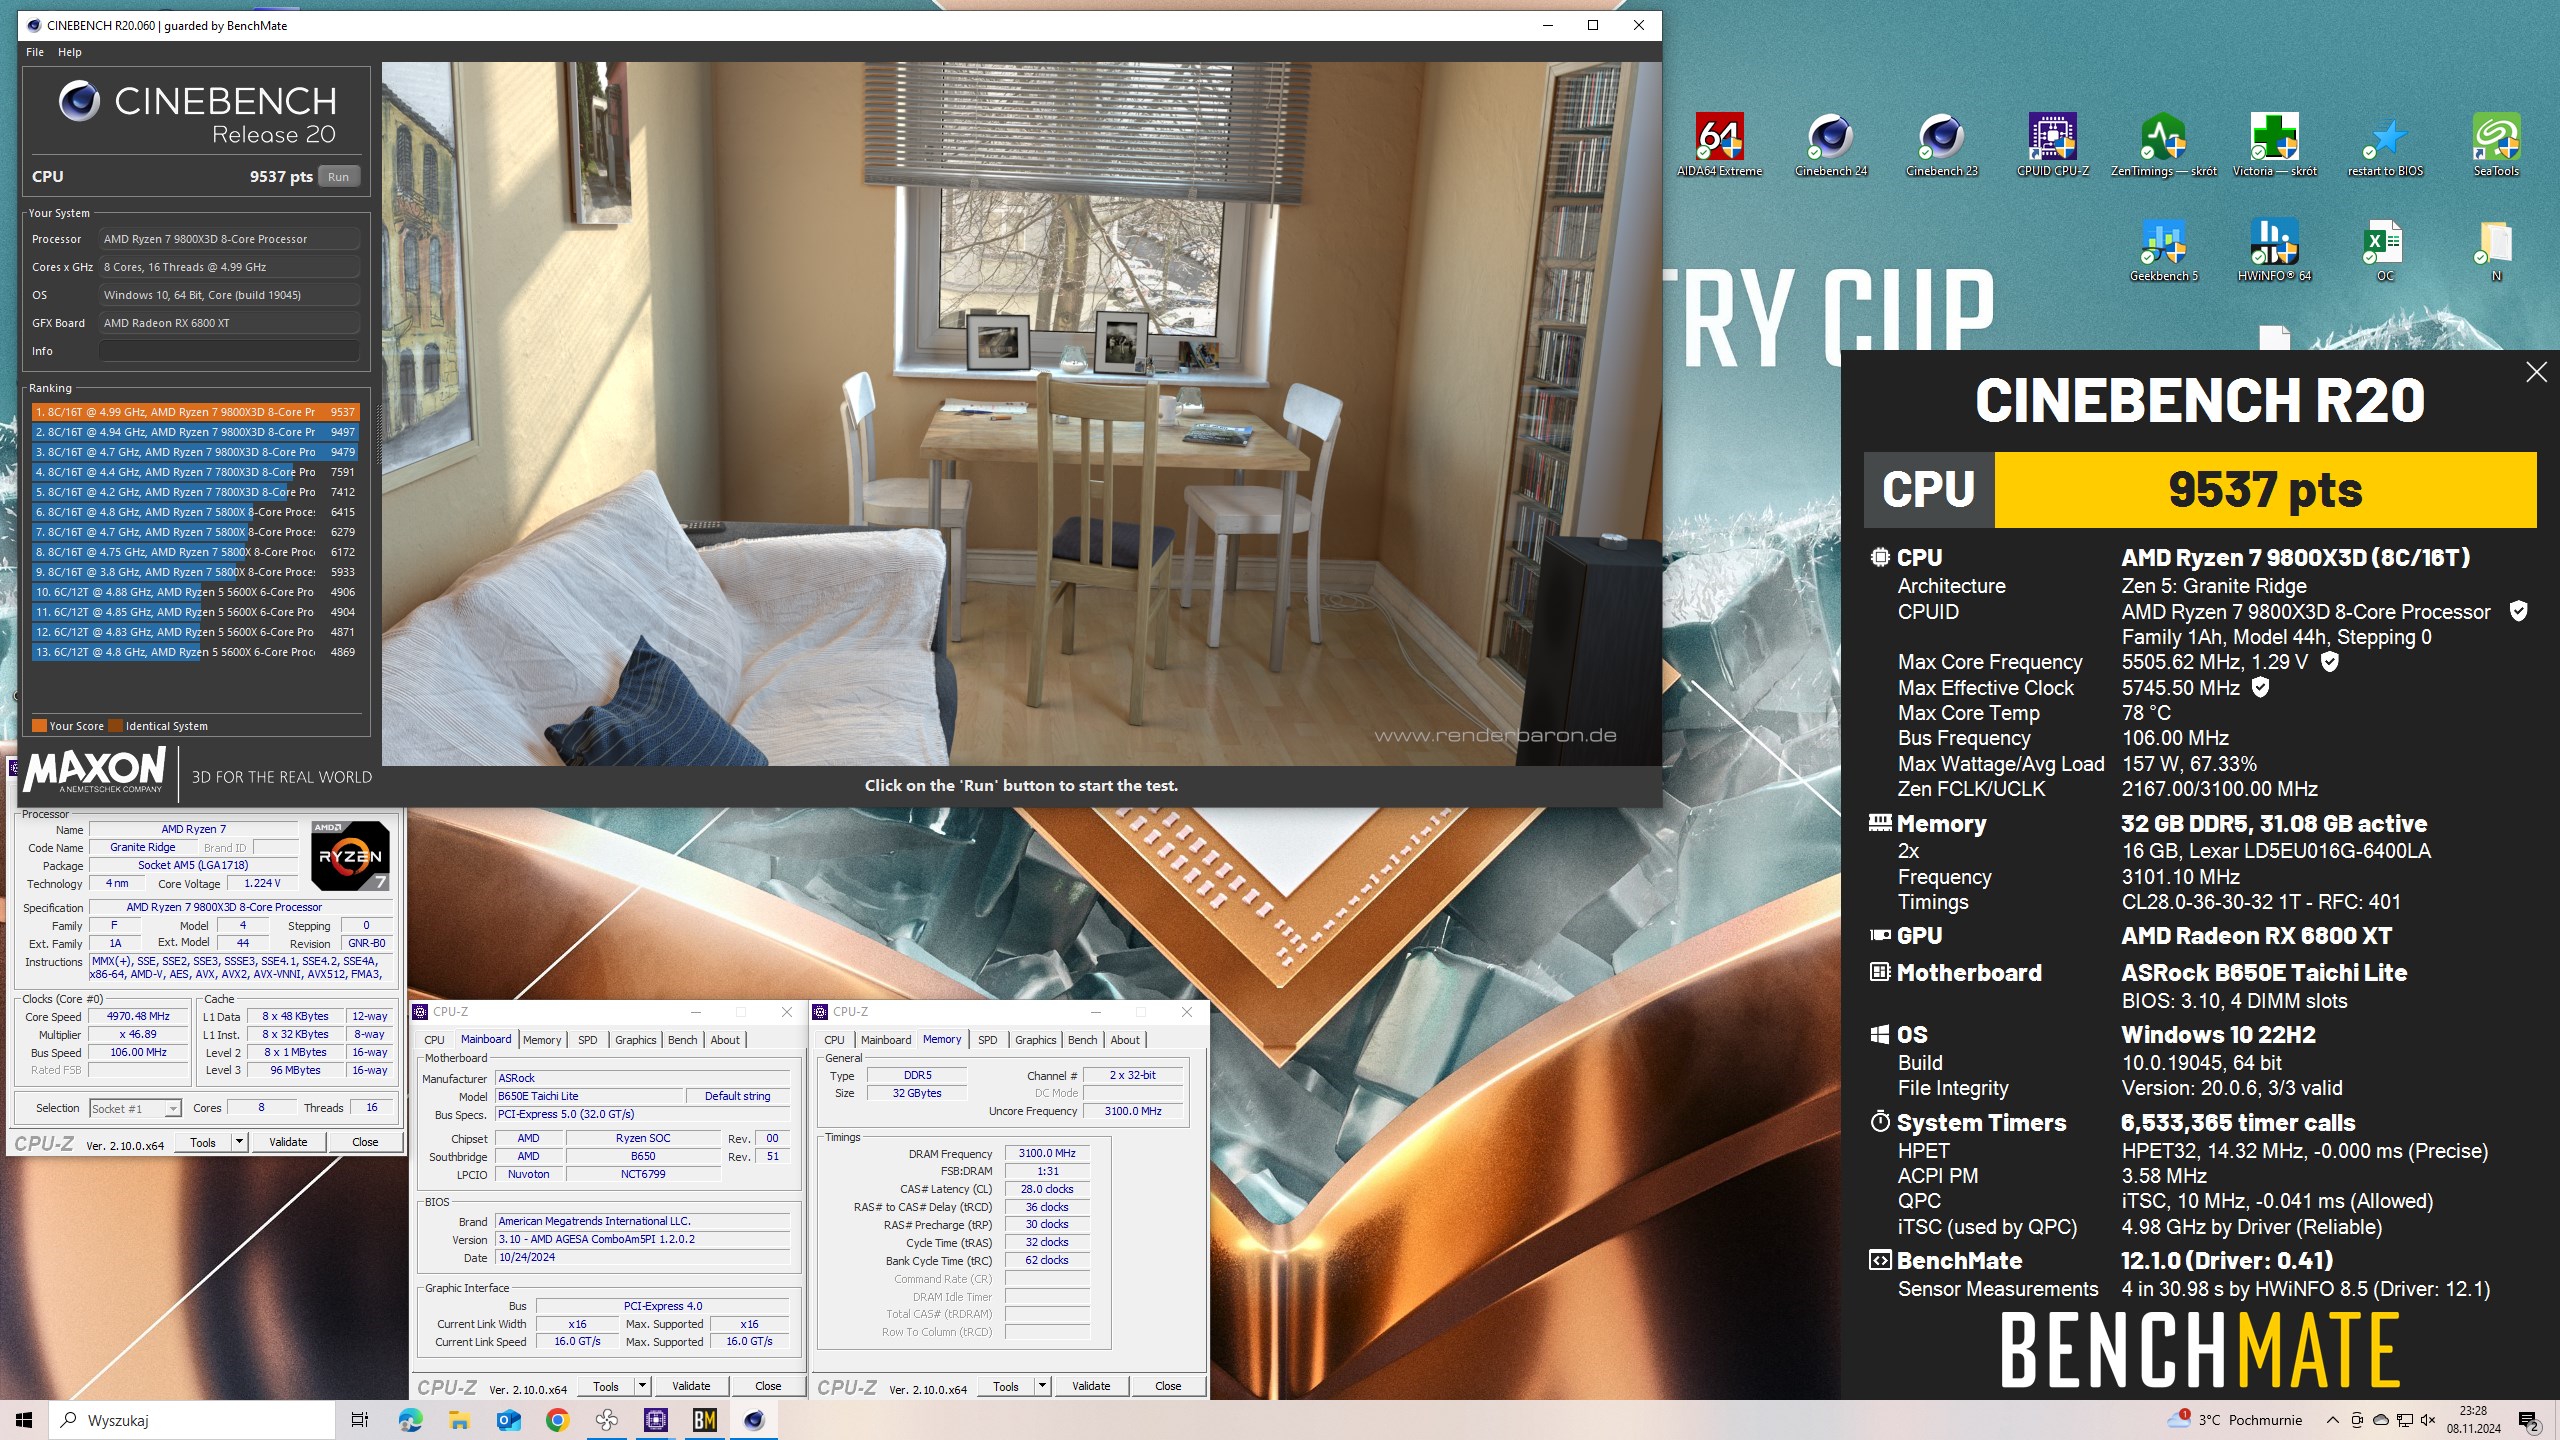Viewport: 2560px width, 1440px height.
Task: Select CPU tab in CPU-Z Mainboard window
Action: (x=434, y=1040)
